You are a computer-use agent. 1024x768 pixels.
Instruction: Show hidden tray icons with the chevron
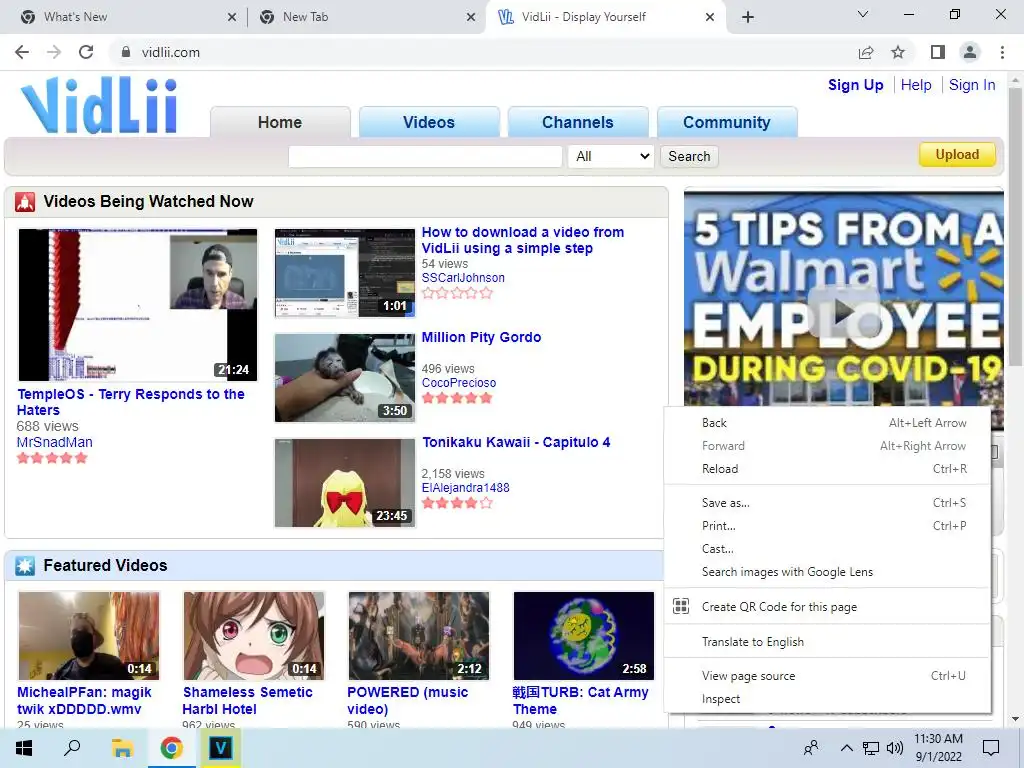[846, 748]
